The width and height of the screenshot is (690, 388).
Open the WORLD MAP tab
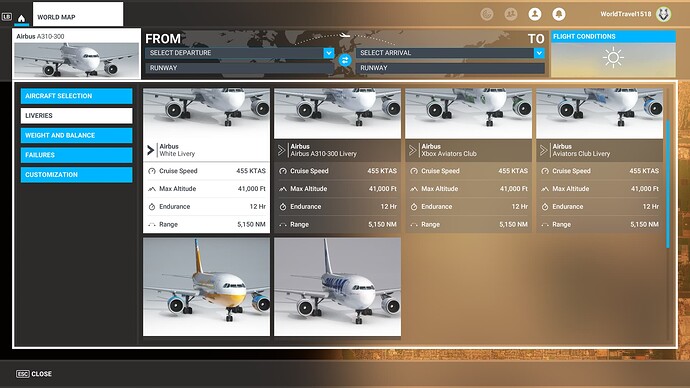pyautogui.click(x=78, y=14)
